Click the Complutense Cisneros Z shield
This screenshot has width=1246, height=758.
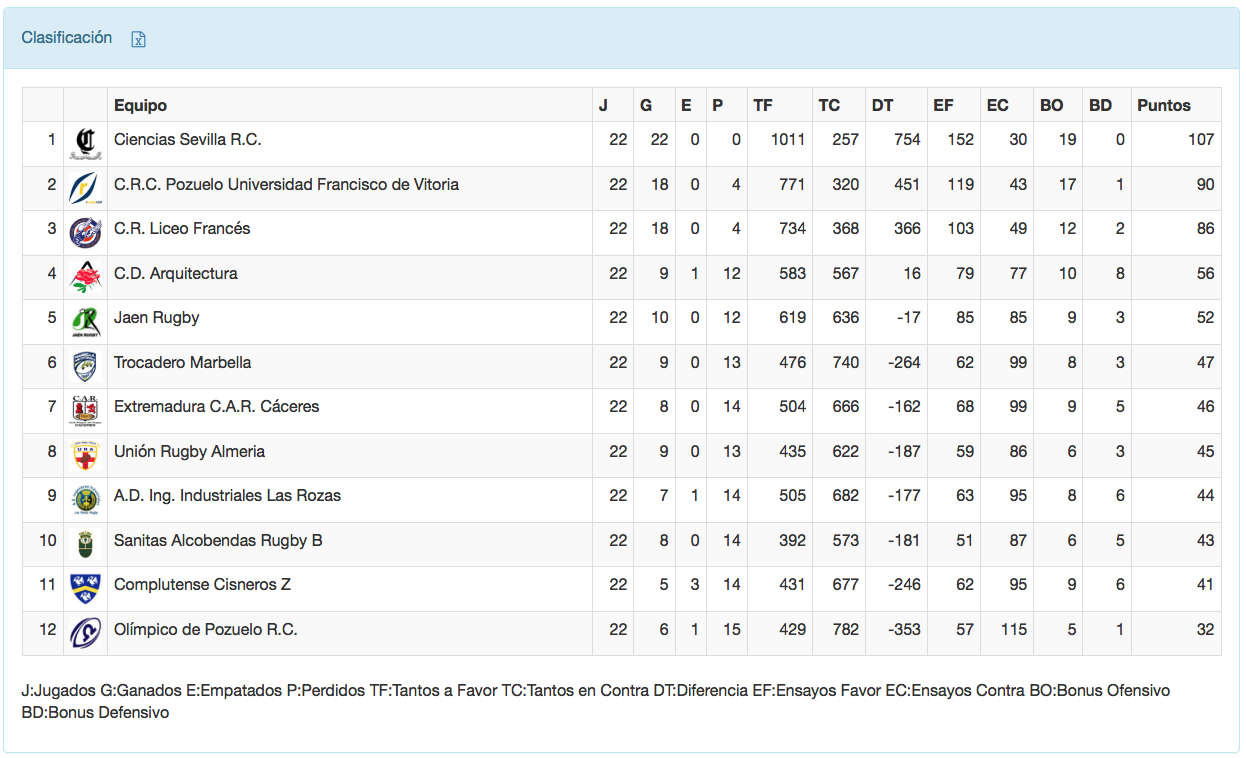point(85,588)
